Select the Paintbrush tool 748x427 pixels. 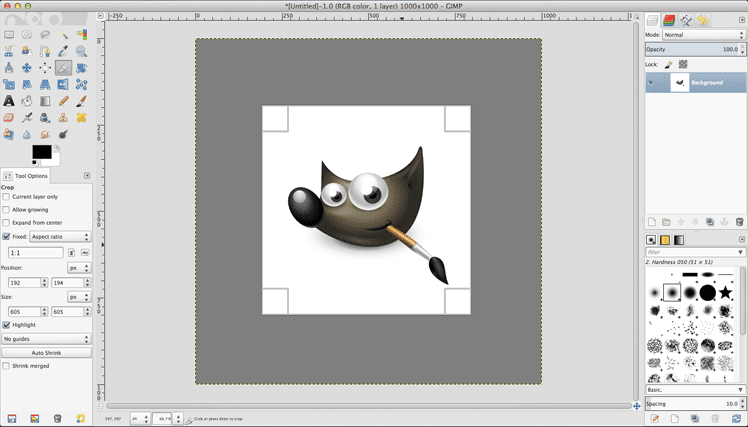coord(82,101)
